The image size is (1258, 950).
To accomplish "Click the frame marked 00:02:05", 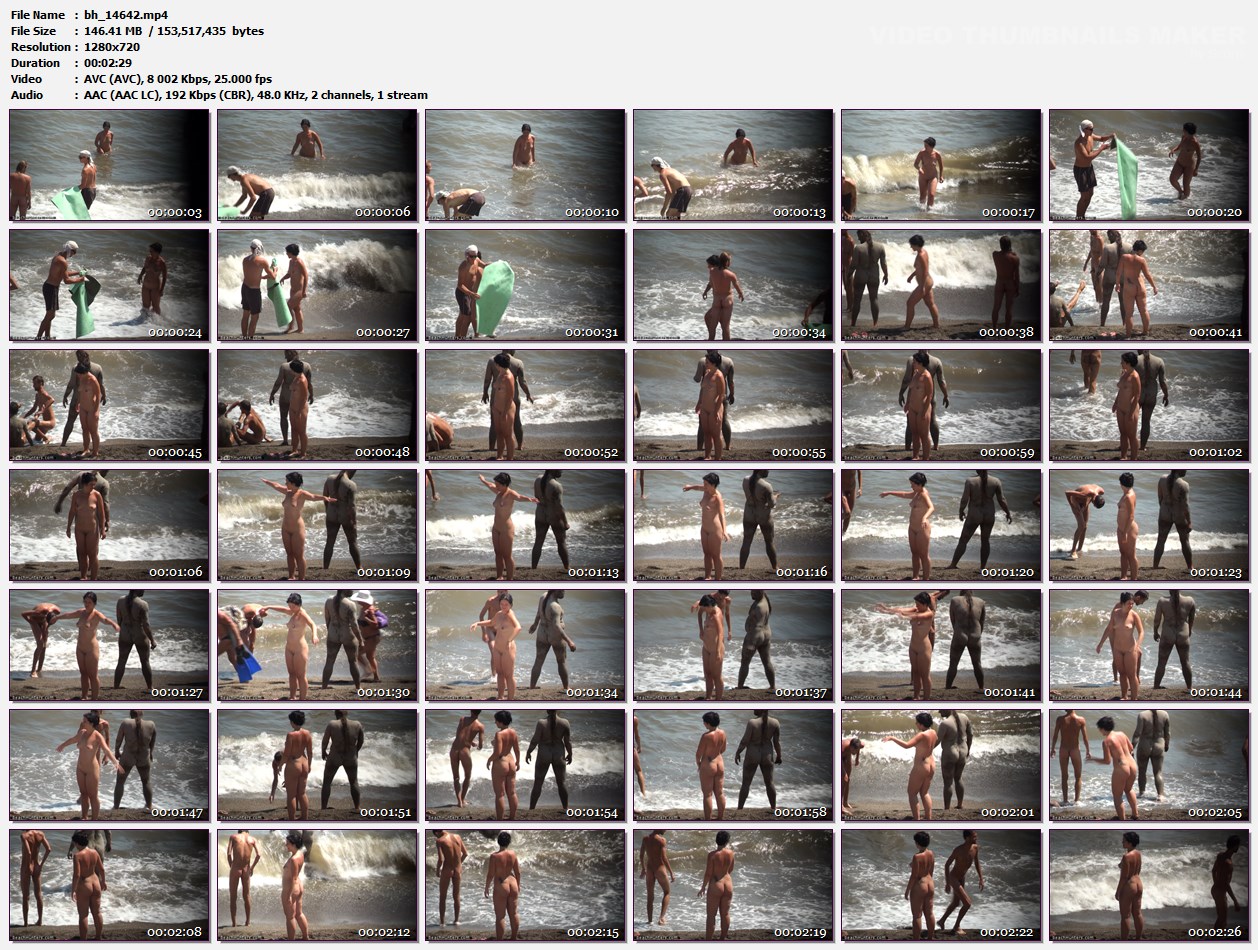I will 1149,765.
